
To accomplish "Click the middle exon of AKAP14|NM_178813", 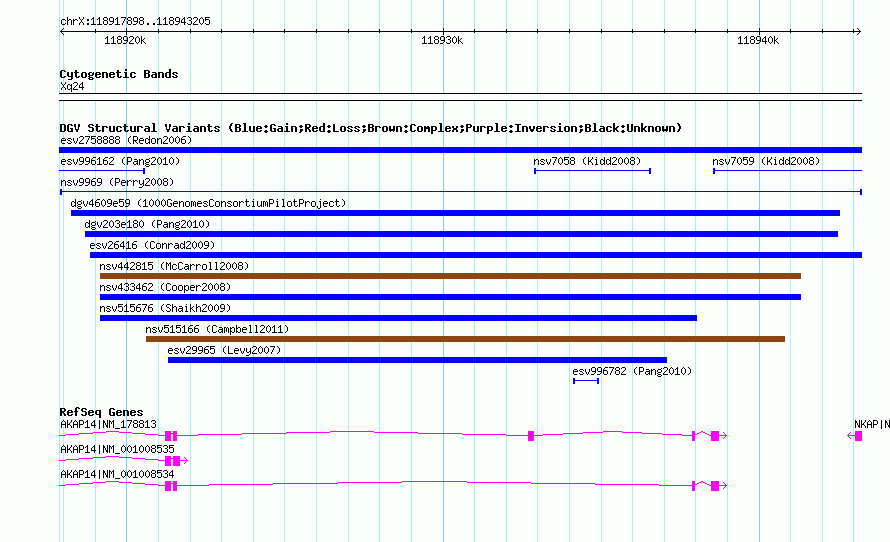I will [x=531, y=436].
